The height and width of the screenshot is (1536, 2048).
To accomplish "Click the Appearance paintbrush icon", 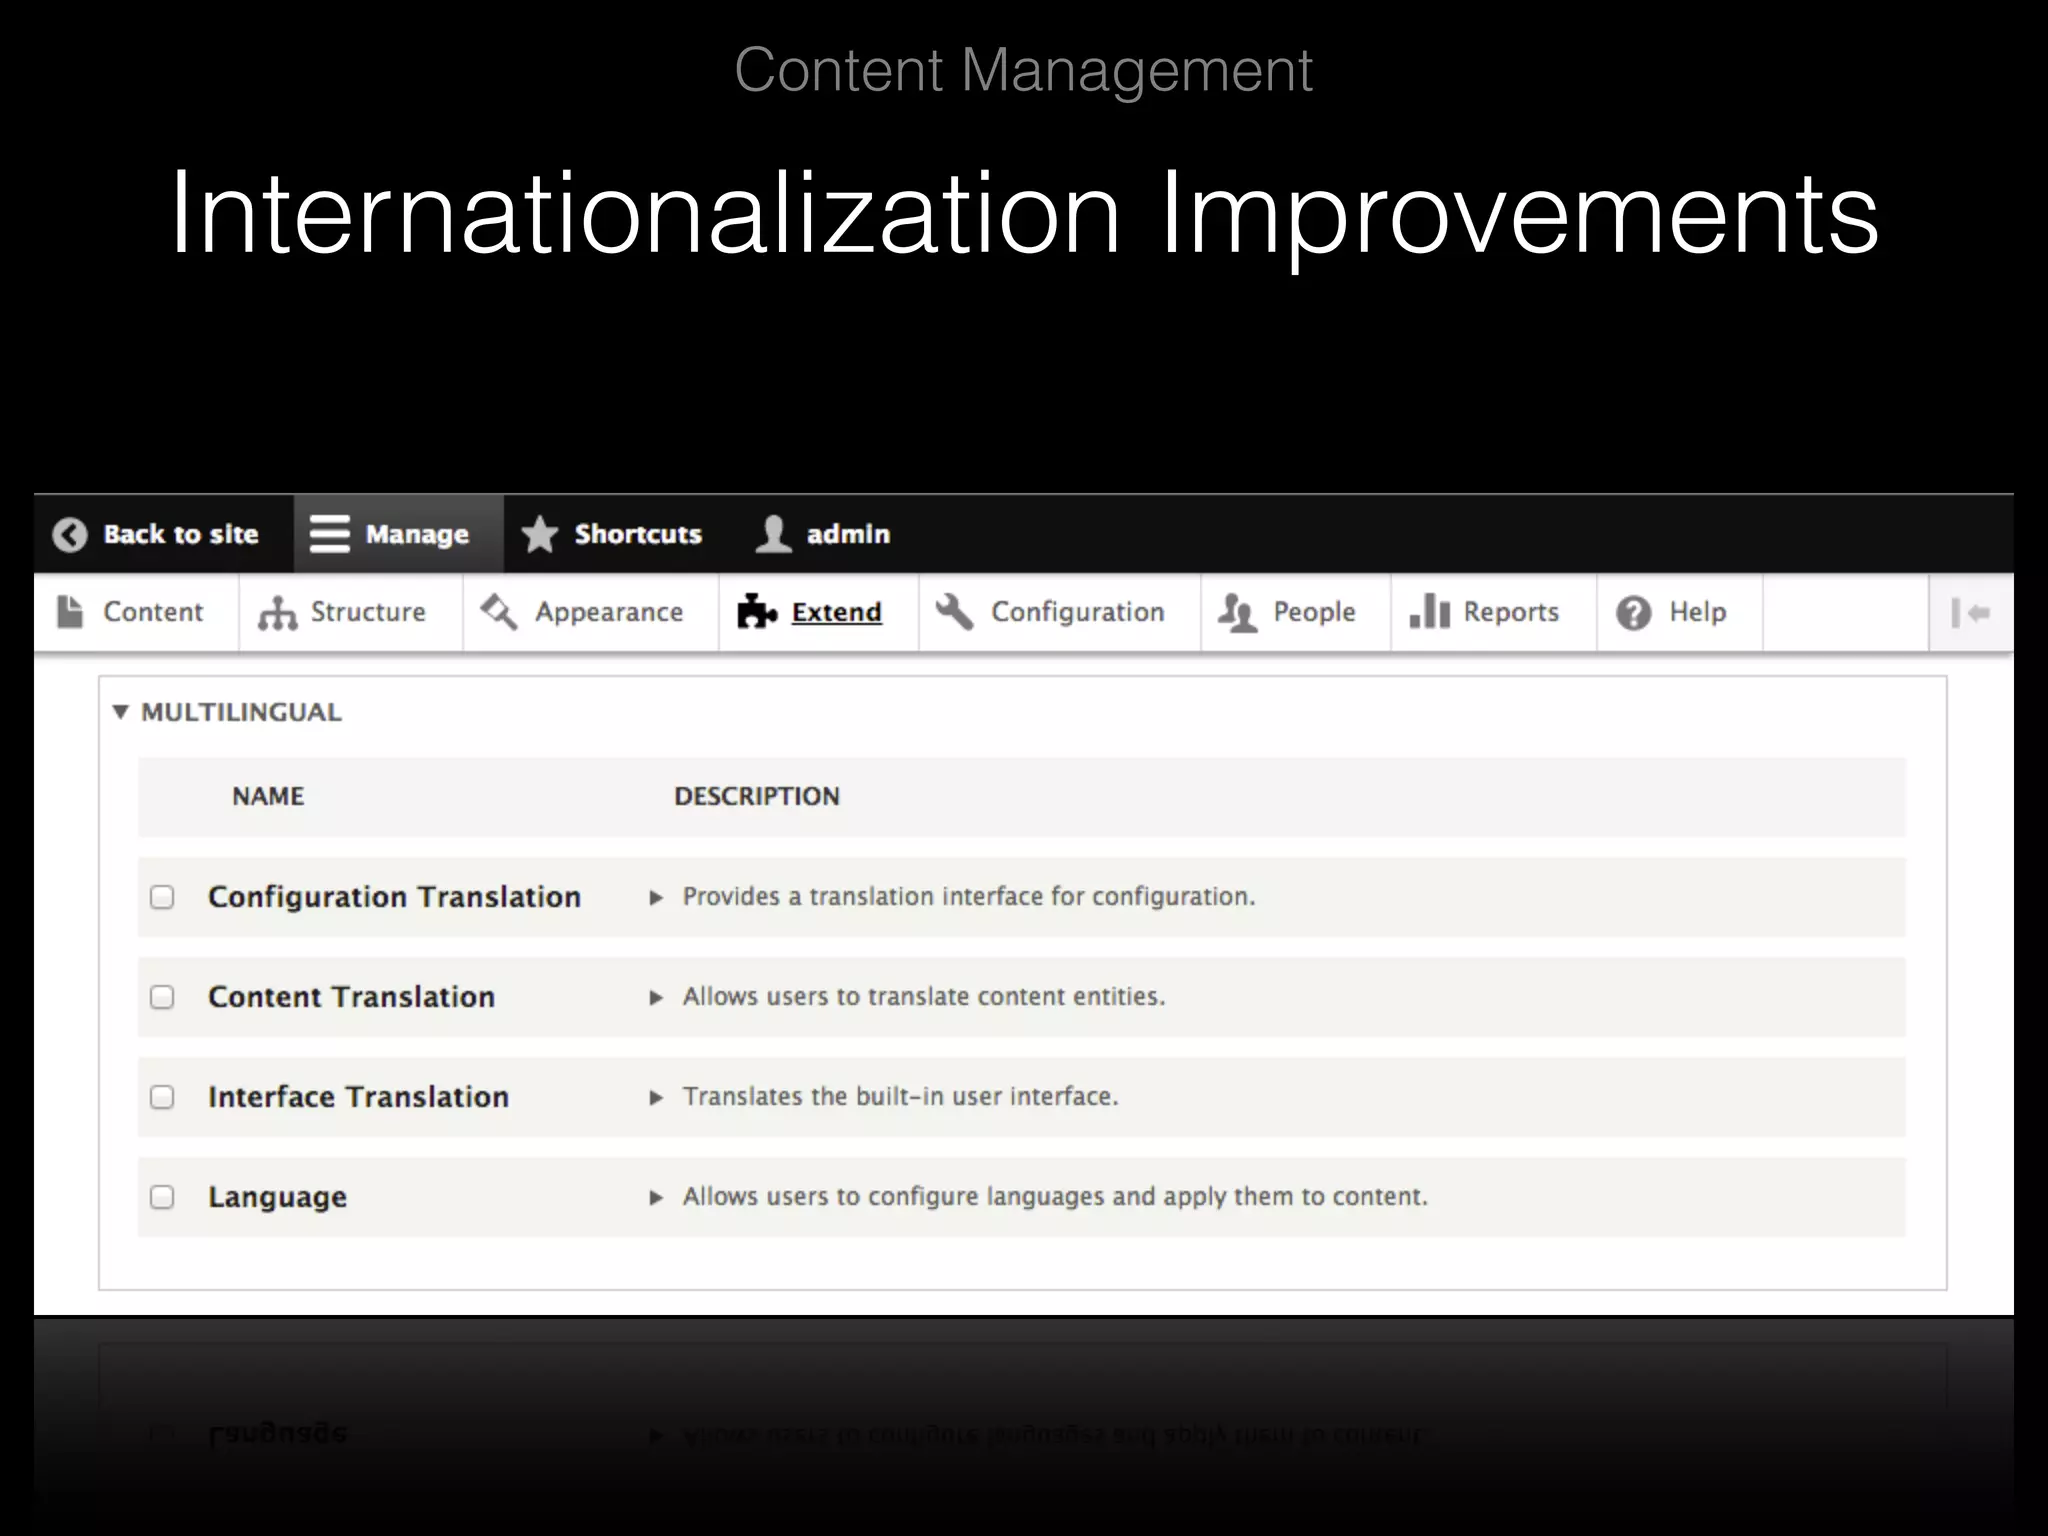I will 499,612.
